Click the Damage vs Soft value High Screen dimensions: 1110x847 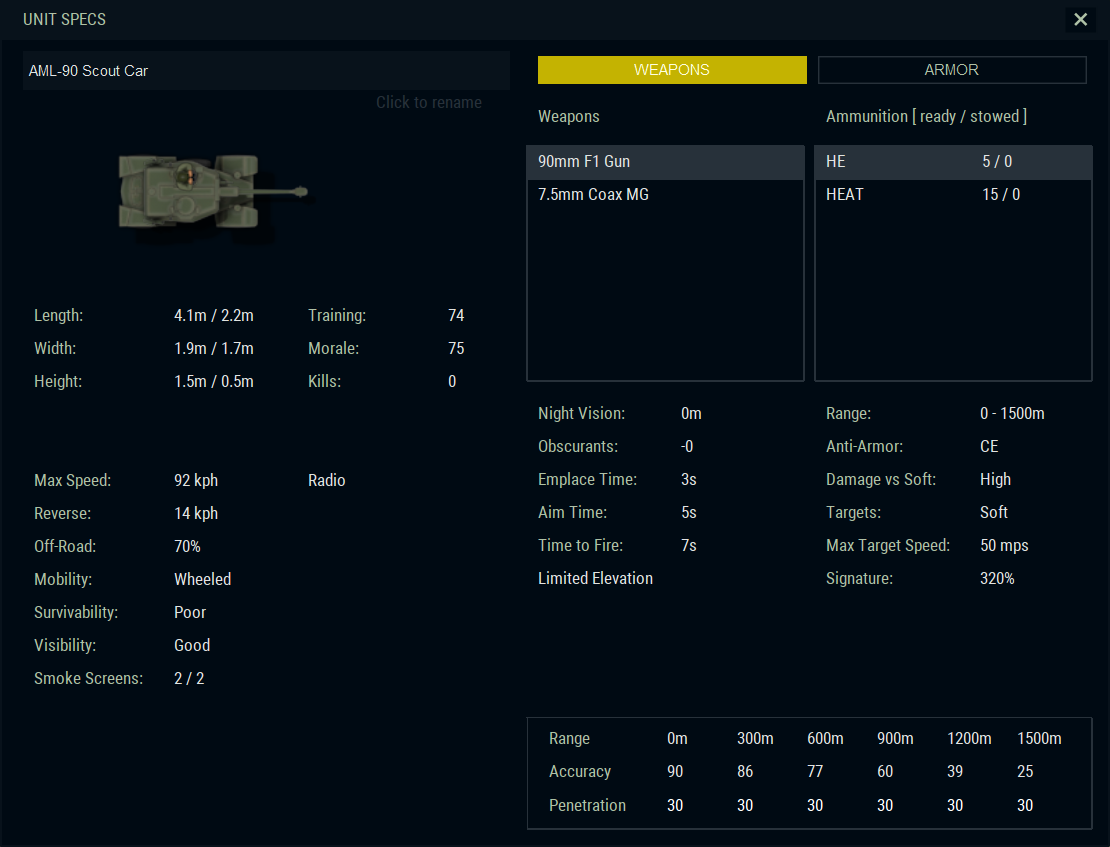[x=995, y=480]
